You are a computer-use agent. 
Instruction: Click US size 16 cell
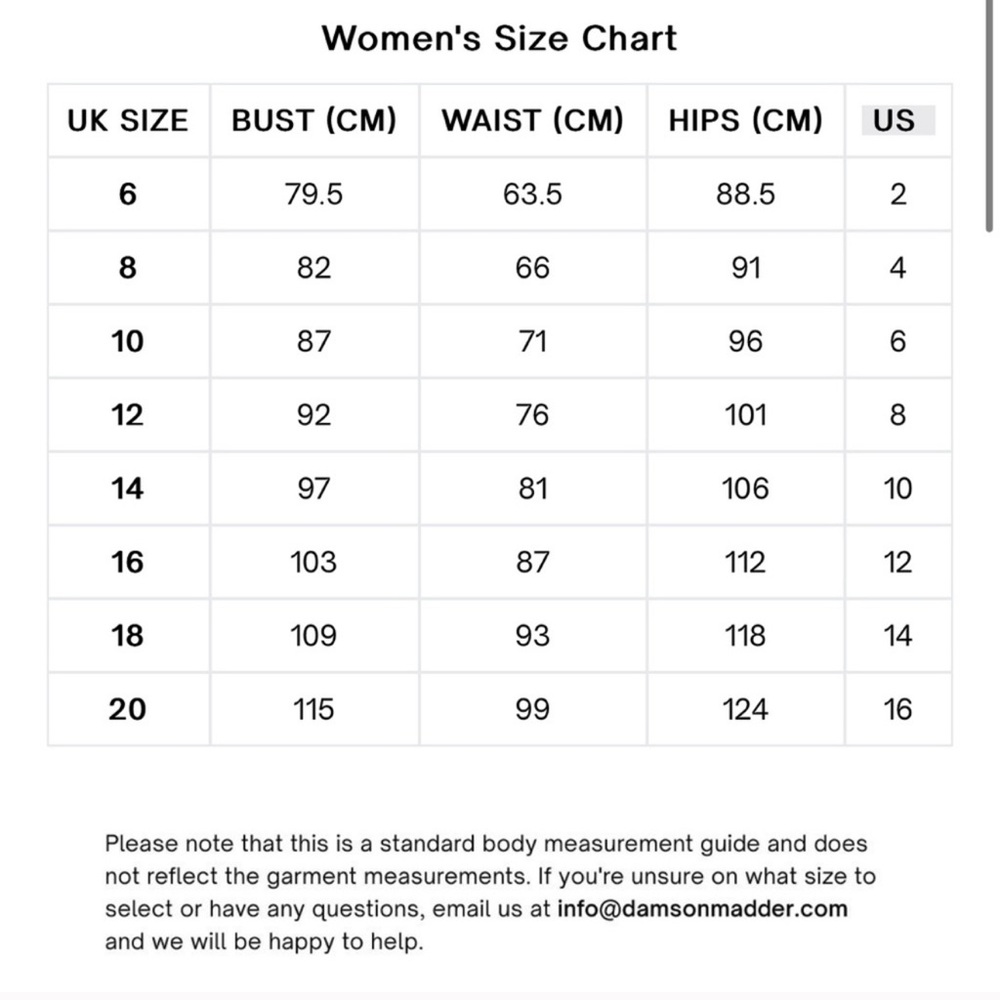[x=898, y=709]
